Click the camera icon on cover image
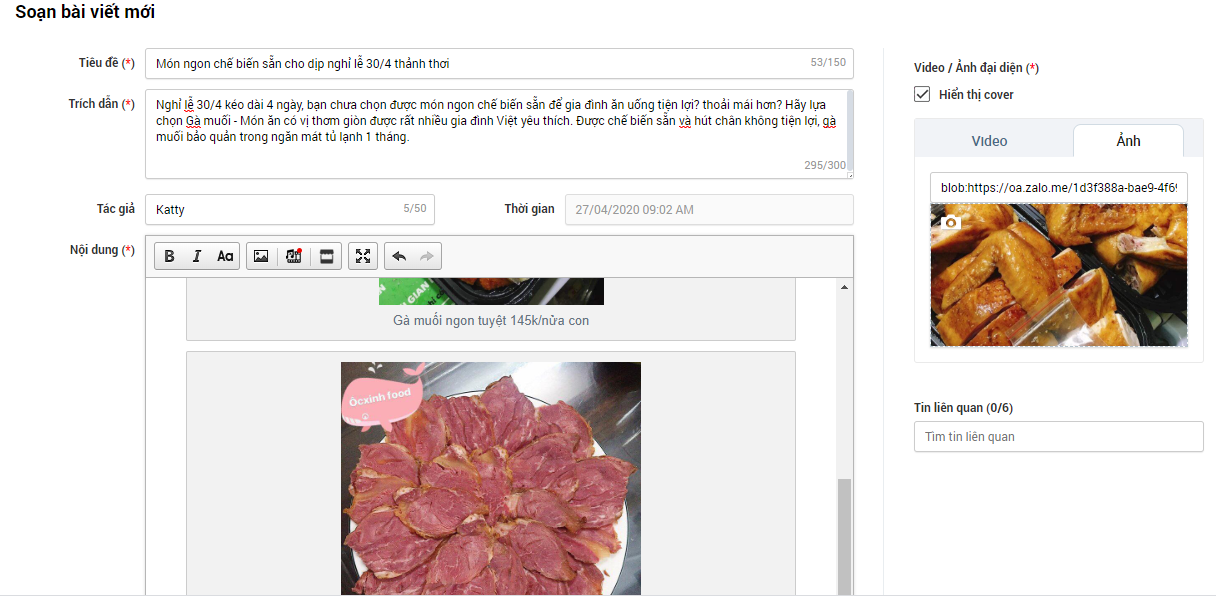The image size is (1216, 596). (x=951, y=222)
